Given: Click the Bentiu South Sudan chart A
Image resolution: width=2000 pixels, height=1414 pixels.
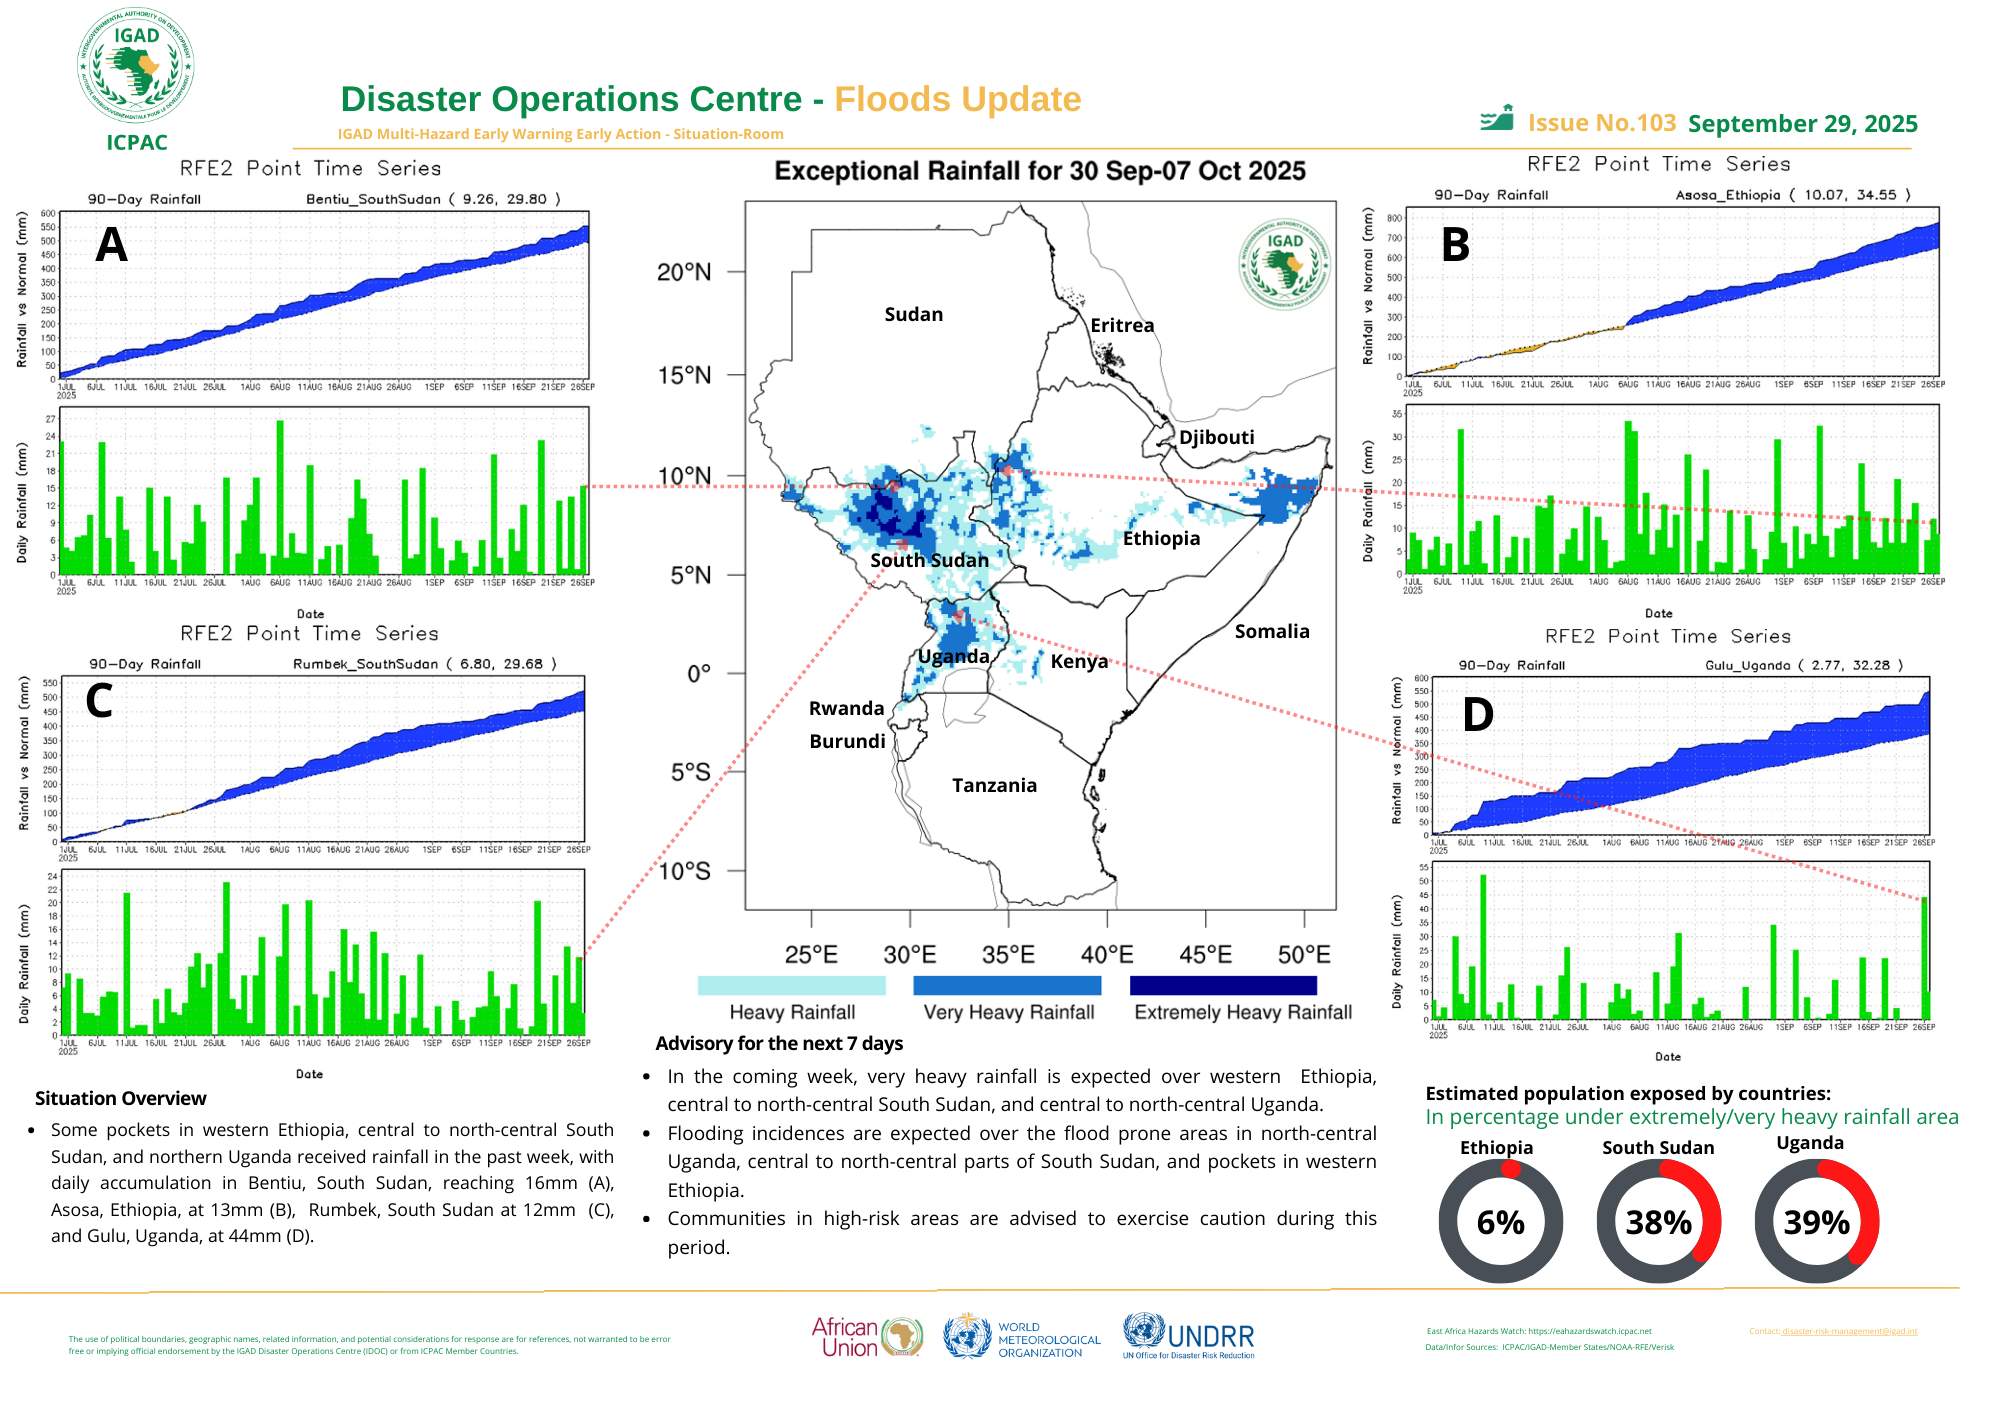Looking at the screenshot, I should (324, 295).
